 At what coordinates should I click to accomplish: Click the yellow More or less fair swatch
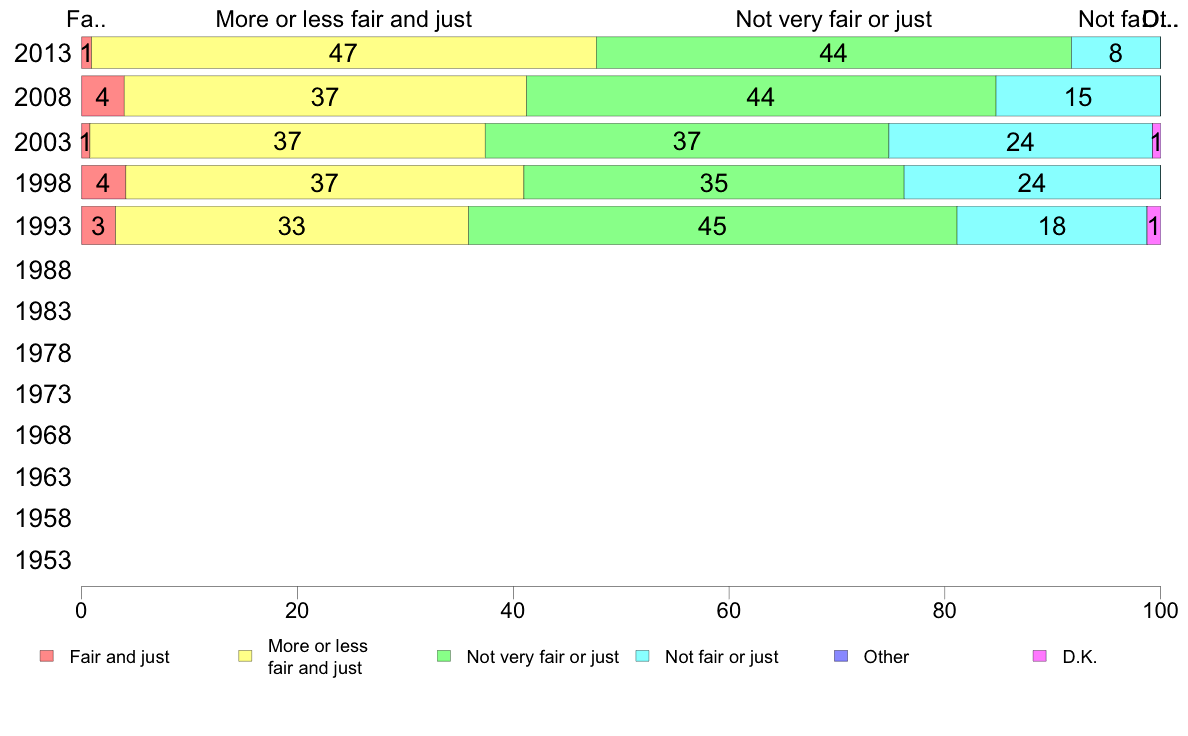[245, 656]
